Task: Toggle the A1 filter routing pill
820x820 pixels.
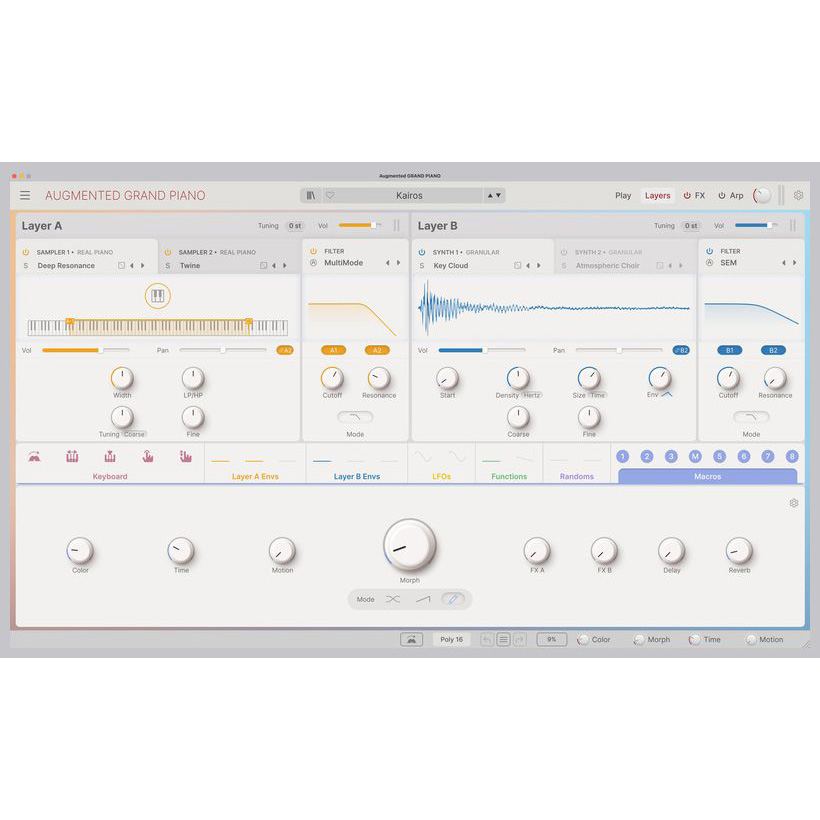Action: pyautogui.click(x=333, y=350)
